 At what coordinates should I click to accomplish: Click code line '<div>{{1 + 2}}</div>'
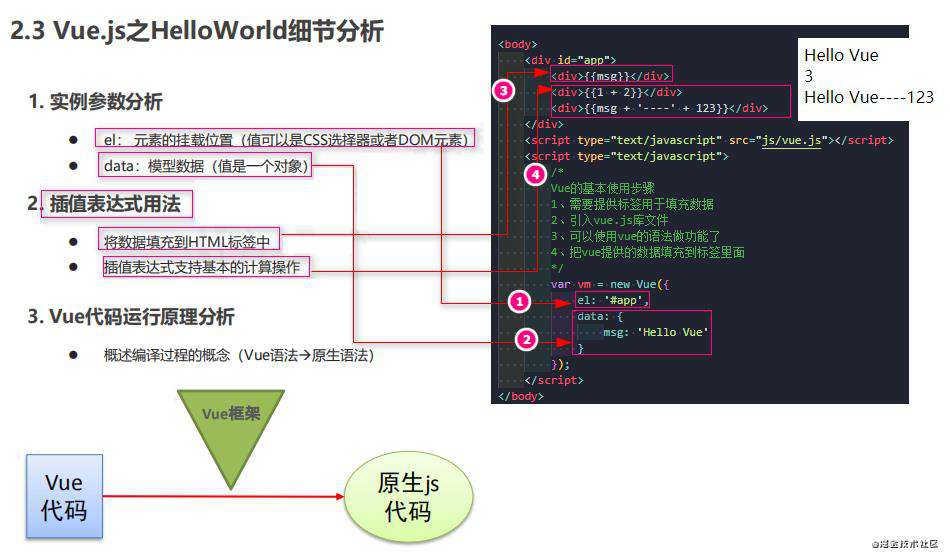point(617,92)
